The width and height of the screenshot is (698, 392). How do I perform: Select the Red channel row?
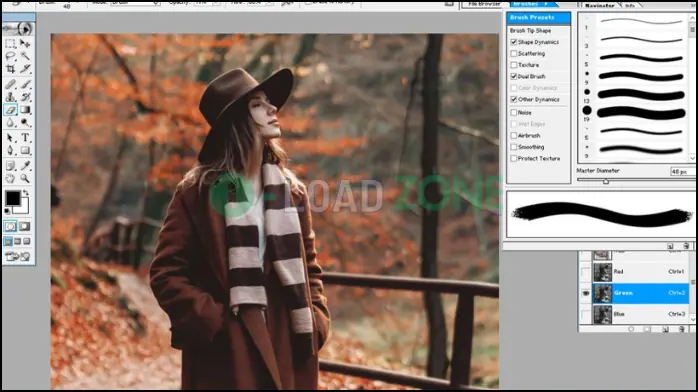[641, 272]
